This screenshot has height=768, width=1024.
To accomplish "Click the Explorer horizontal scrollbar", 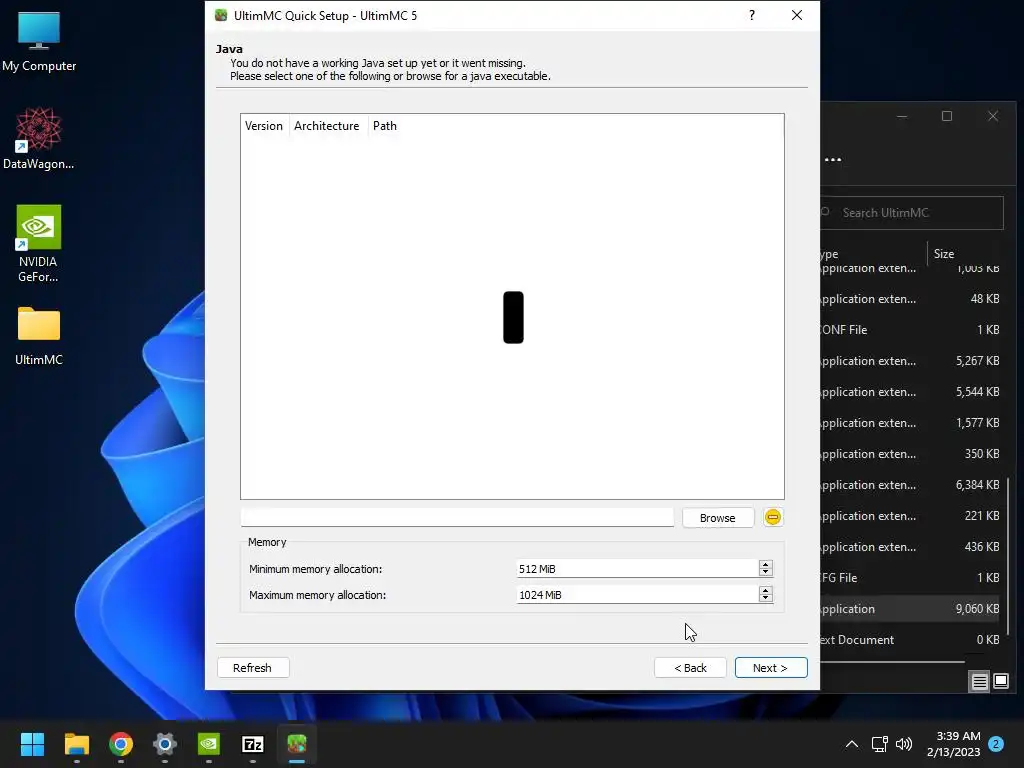I will 892,662.
